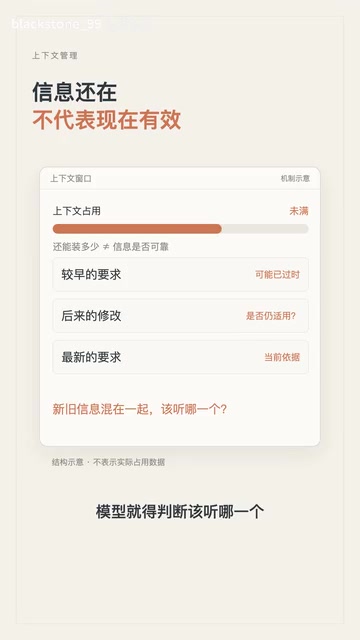Viewport: 360px width, 640px height.
Task: Click the 机制示意 label in card header
Action: pos(295,179)
